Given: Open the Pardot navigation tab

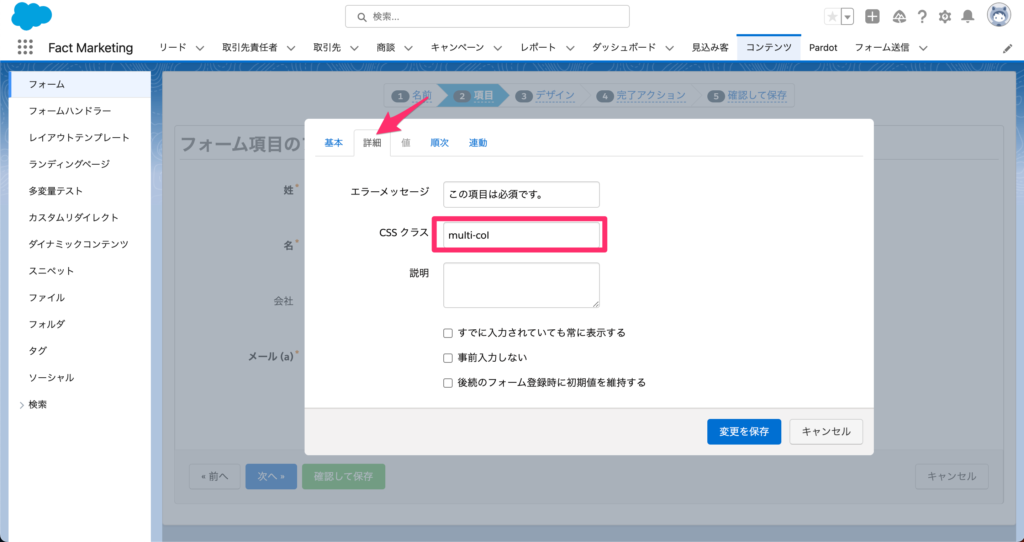Looking at the screenshot, I should pos(823,48).
